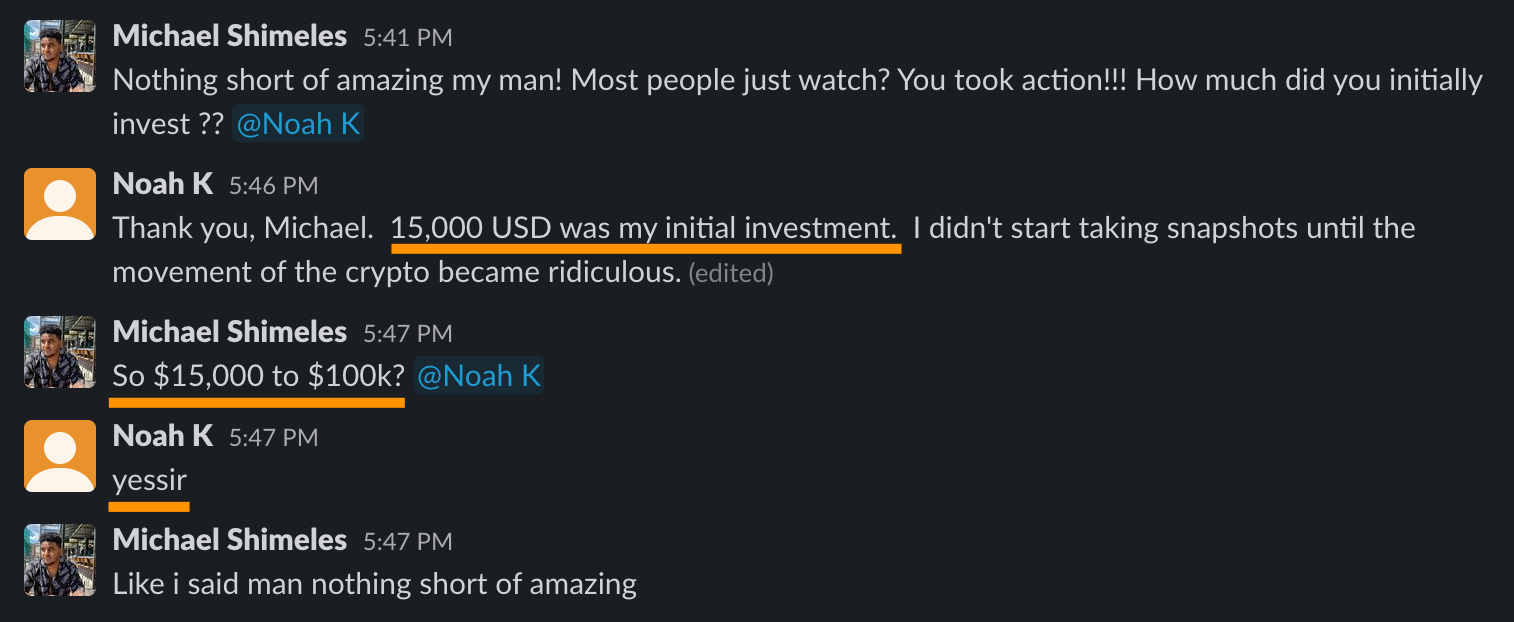Click Michael Shimeles' name above '$15,000 to $100k?'
Viewport: 1514px width, 622px height.
(x=229, y=332)
